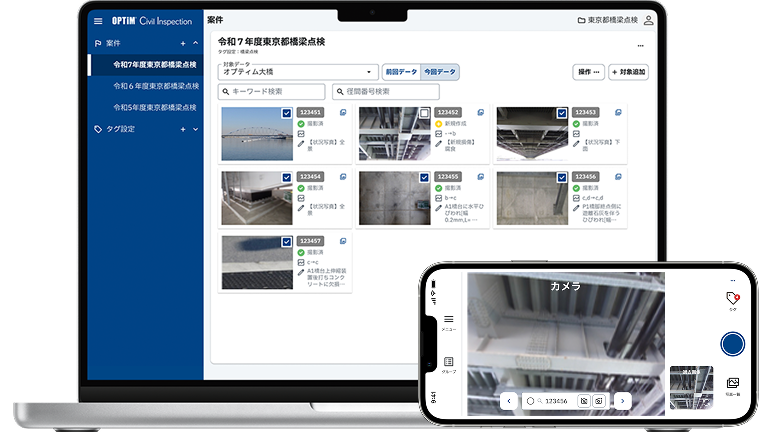Add a new タグ設定 with plus icon
The height and width of the screenshot is (432, 761).
click(x=183, y=129)
